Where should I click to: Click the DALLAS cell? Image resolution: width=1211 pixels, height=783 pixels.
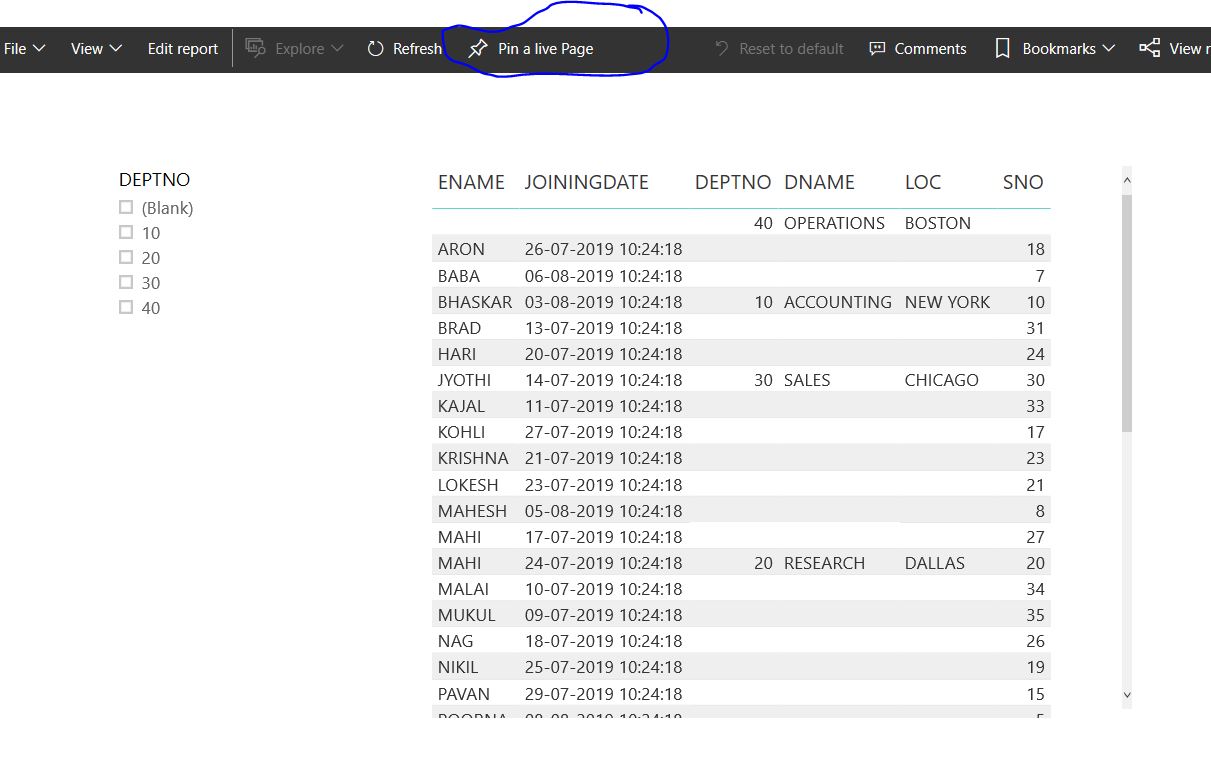935,563
